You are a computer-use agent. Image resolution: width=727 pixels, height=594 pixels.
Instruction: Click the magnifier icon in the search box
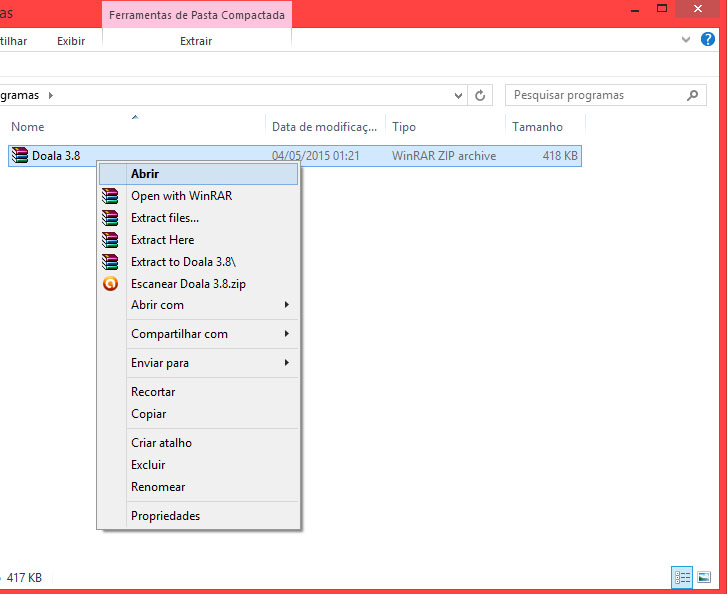(692, 96)
